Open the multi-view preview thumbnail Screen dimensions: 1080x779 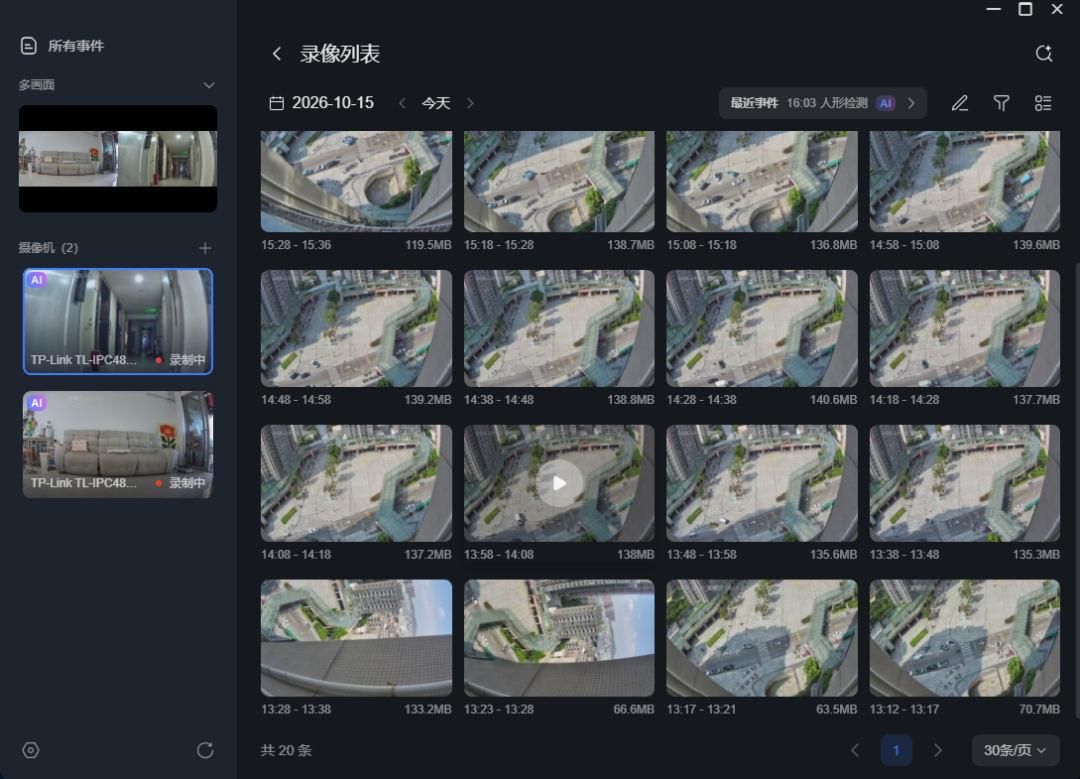(118, 158)
